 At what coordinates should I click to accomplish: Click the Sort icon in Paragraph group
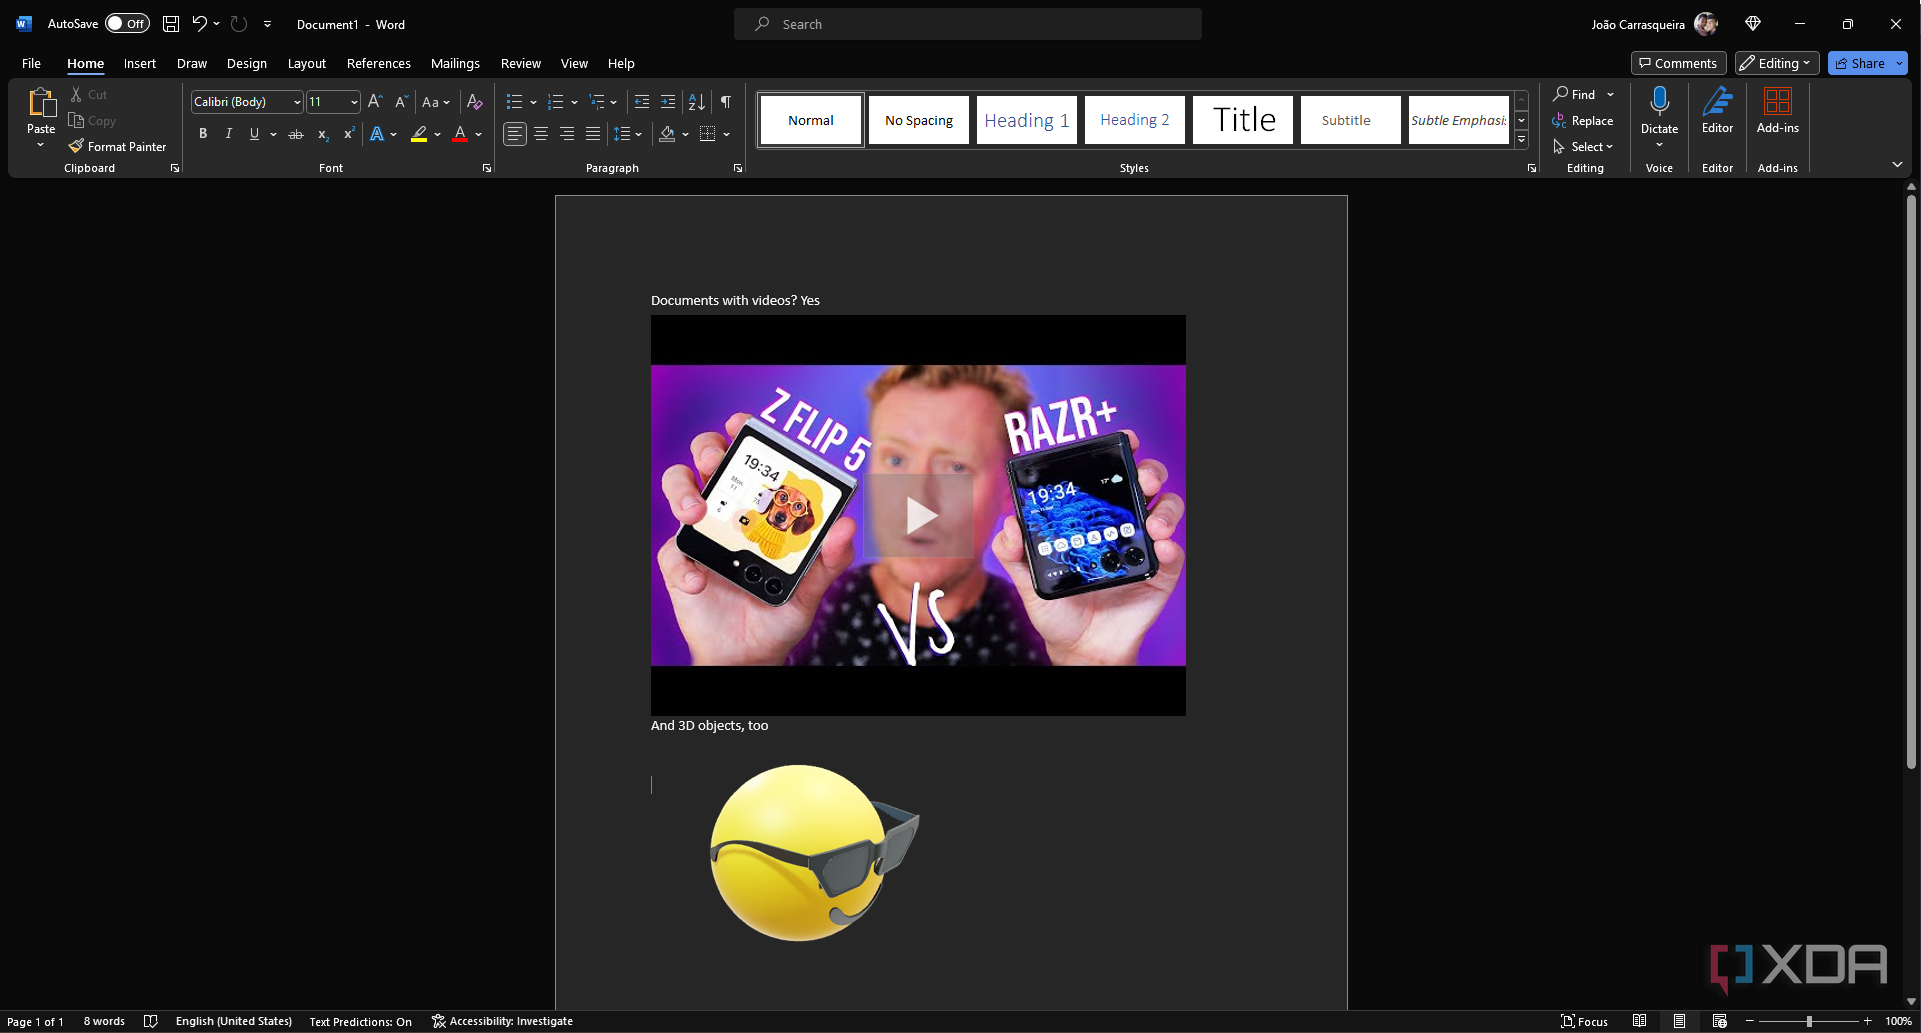pyautogui.click(x=697, y=102)
